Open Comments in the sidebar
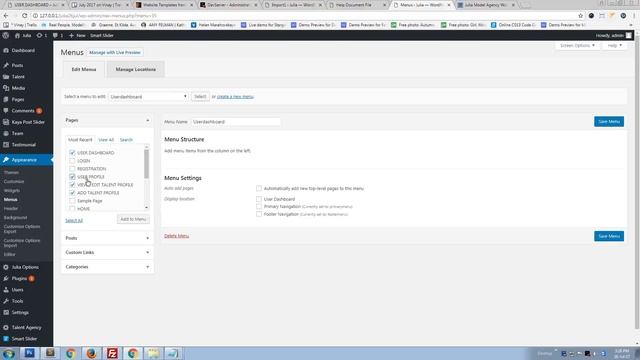The image size is (640, 360). point(23,111)
